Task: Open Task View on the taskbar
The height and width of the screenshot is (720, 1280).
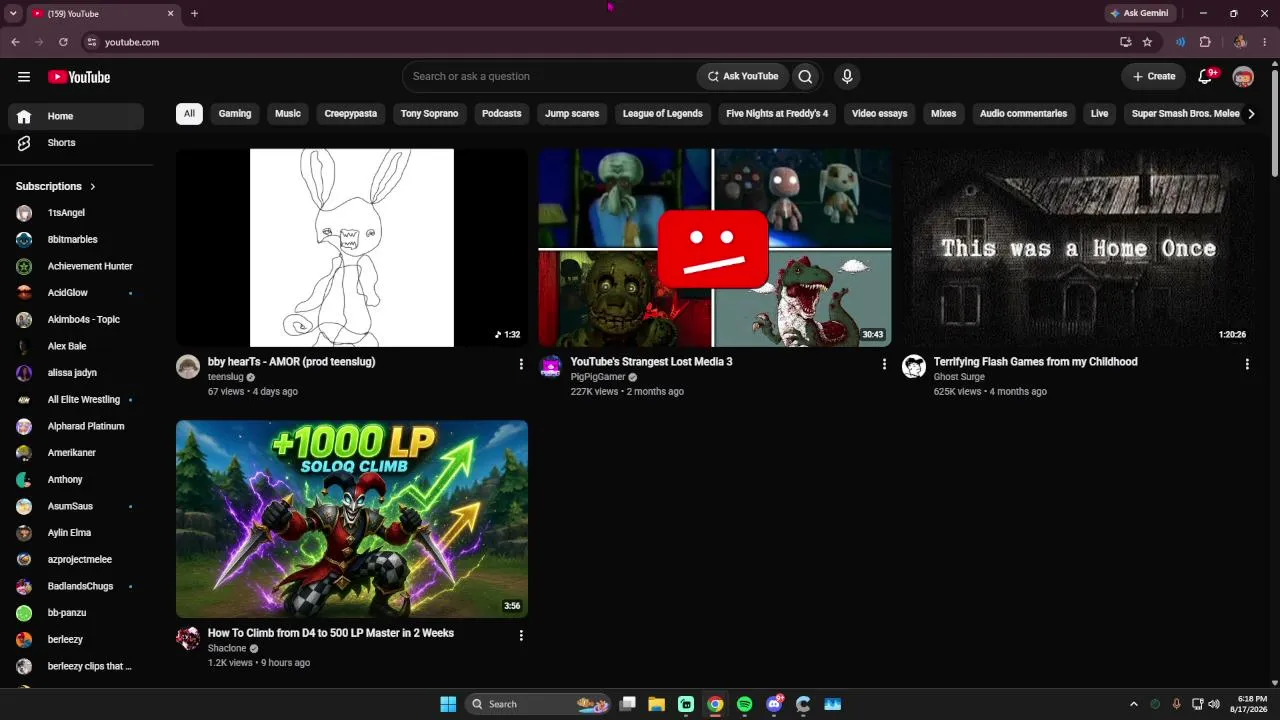Action: (x=628, y=704)
